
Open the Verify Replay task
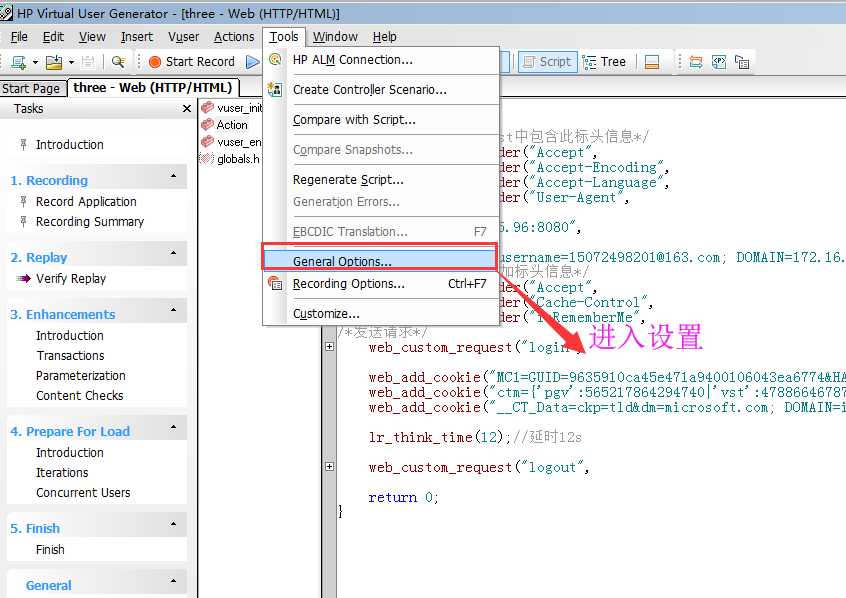tap(71, 278)
